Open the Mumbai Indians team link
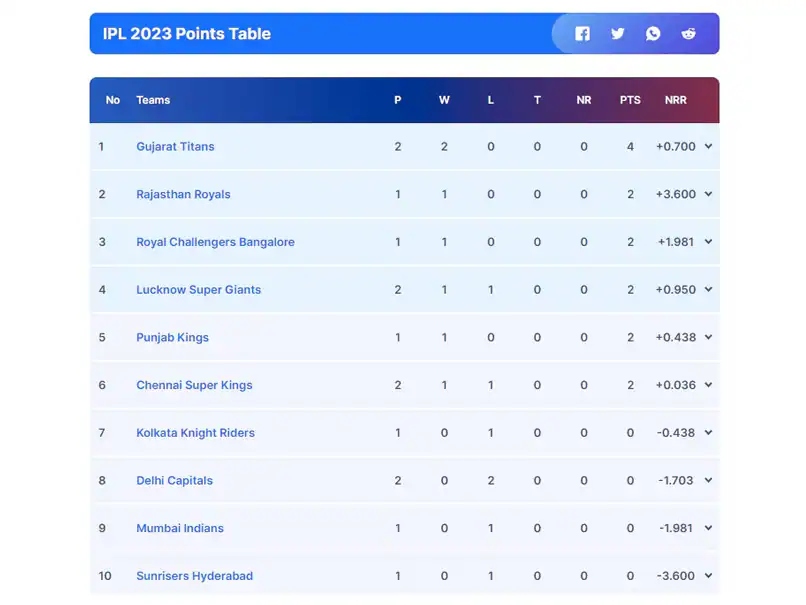The image size is (806, 605). (180, 528)
